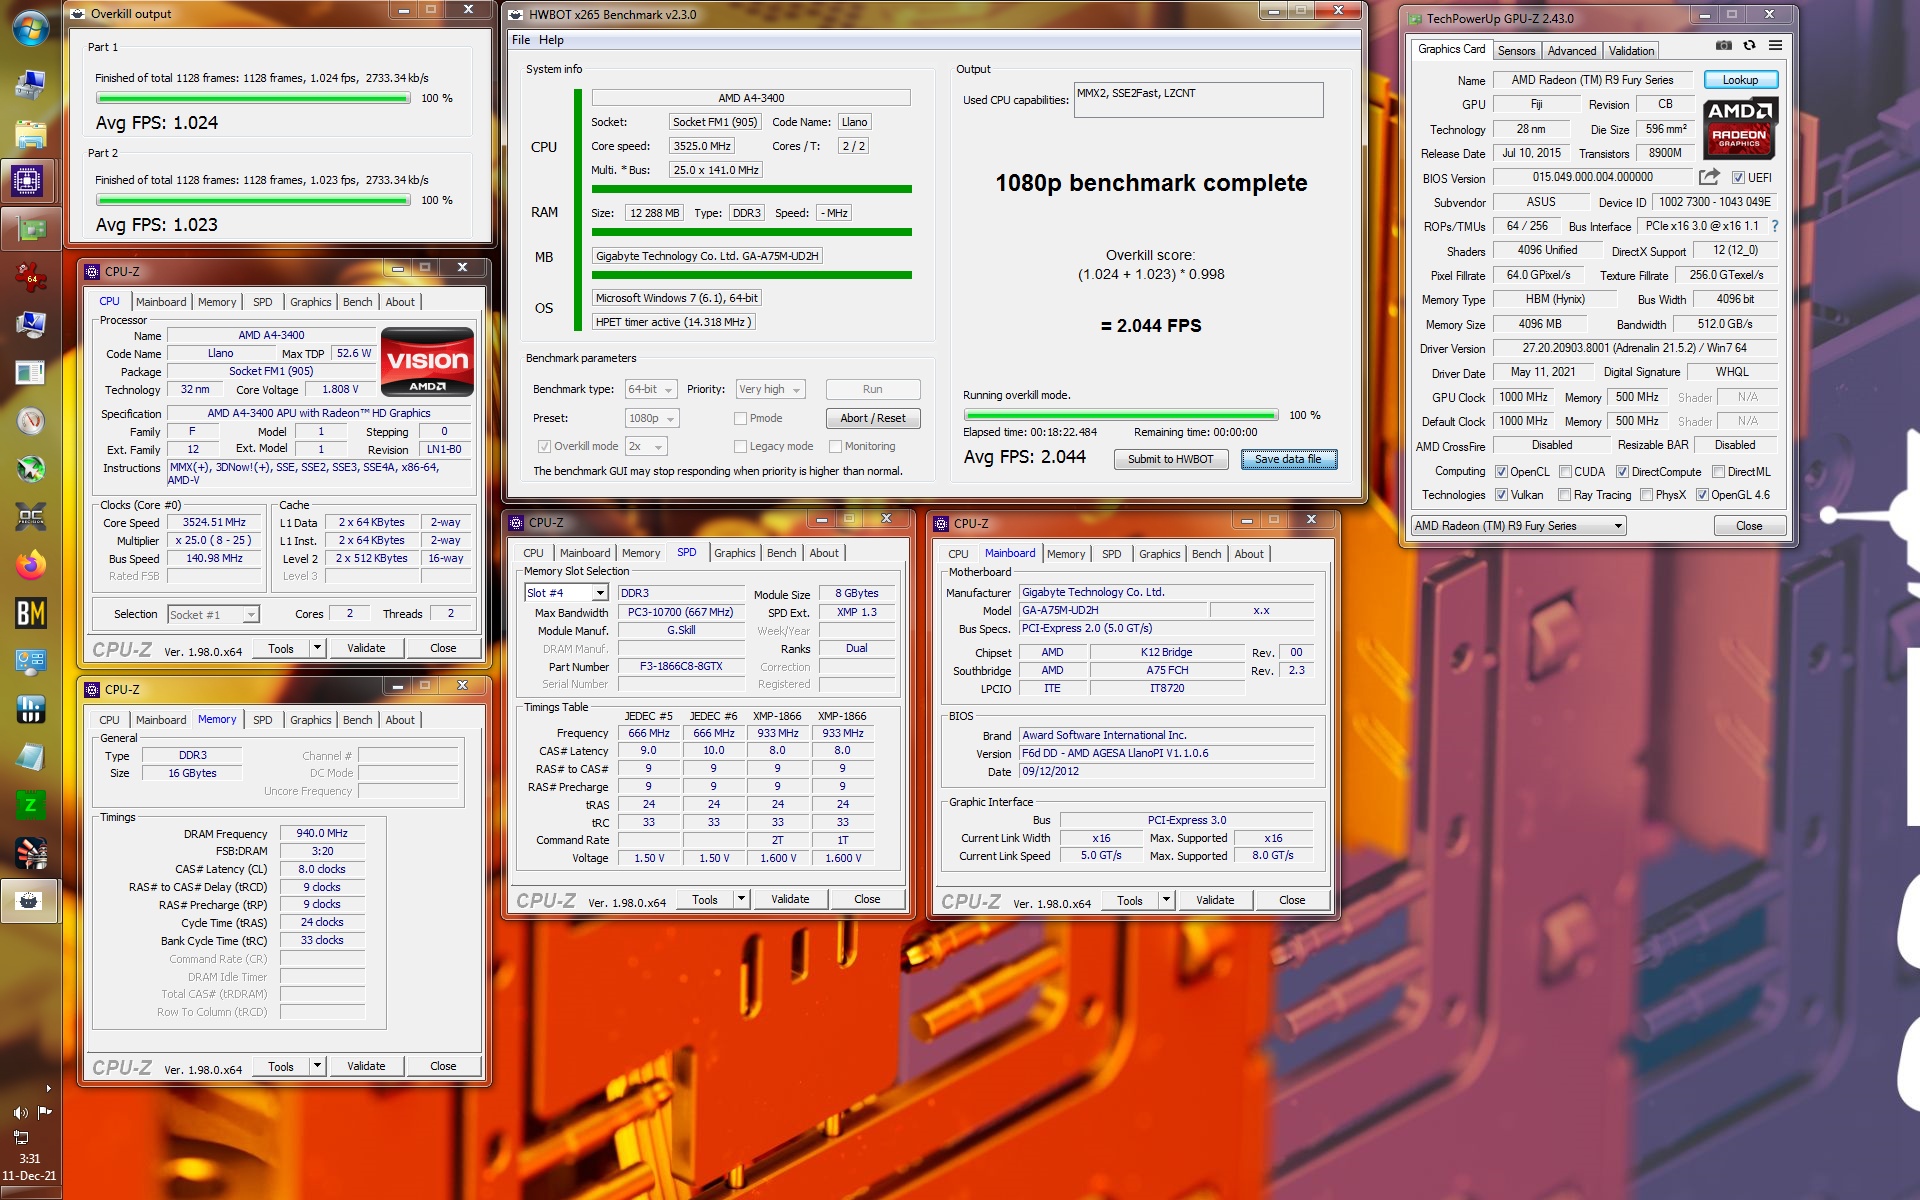Take a GPU-Z screenshot with camera icon
The width and height of the screenshot is (1920, 1200).
click(x=1723, y=45)
